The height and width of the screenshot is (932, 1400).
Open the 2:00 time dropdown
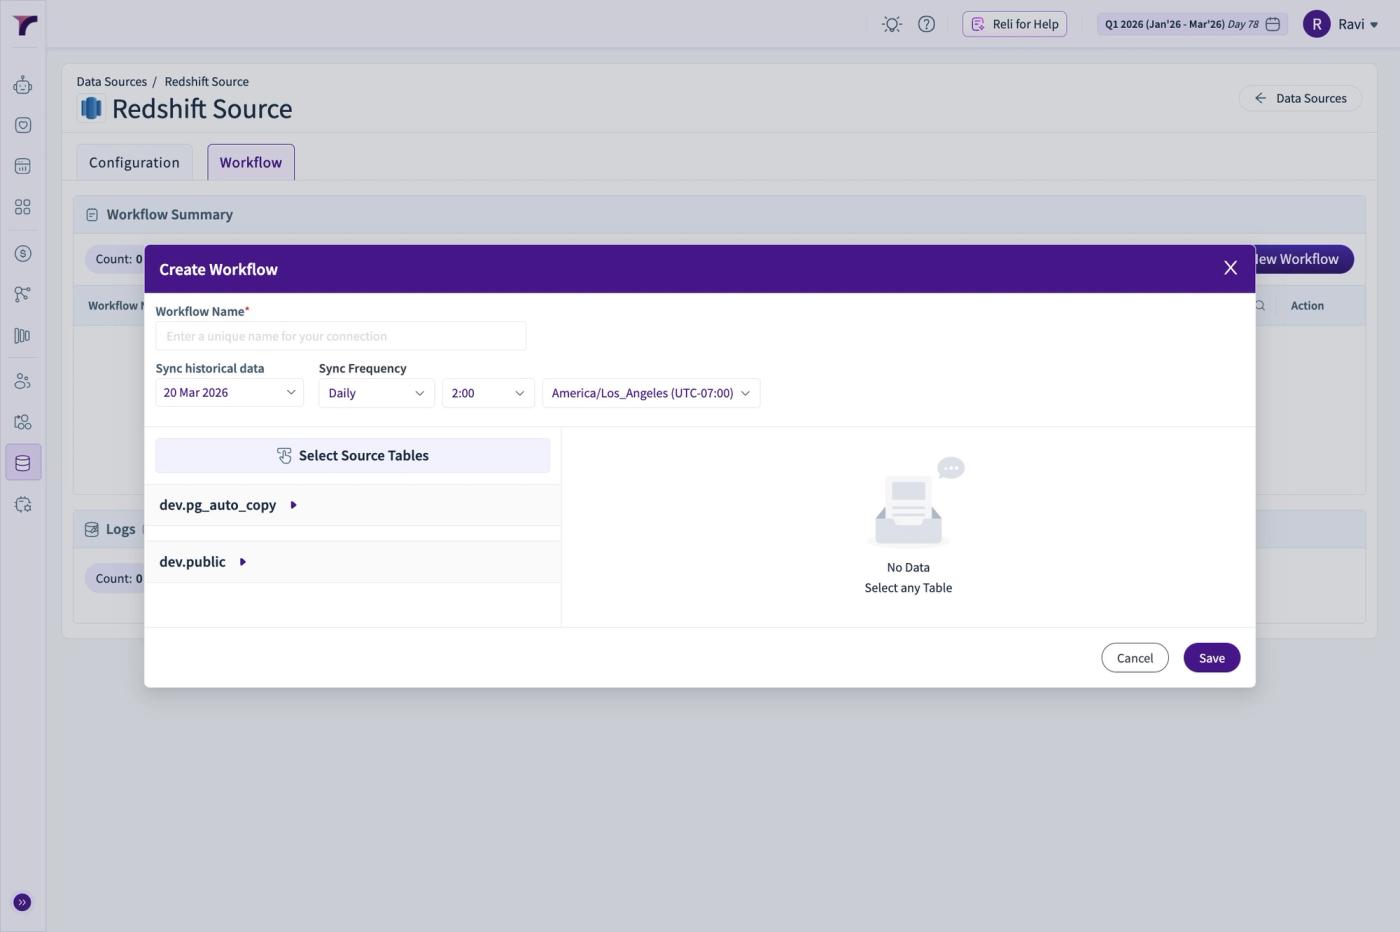pyautogui.click(x=488, y=393)
